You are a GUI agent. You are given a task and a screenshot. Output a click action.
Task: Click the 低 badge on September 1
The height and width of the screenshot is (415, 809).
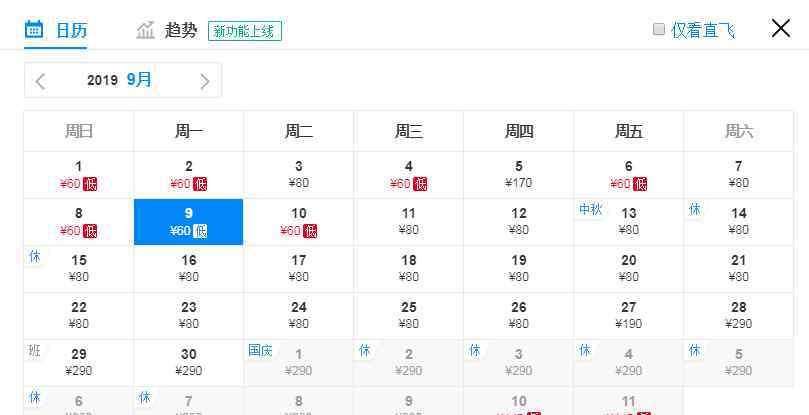[90, 184]
